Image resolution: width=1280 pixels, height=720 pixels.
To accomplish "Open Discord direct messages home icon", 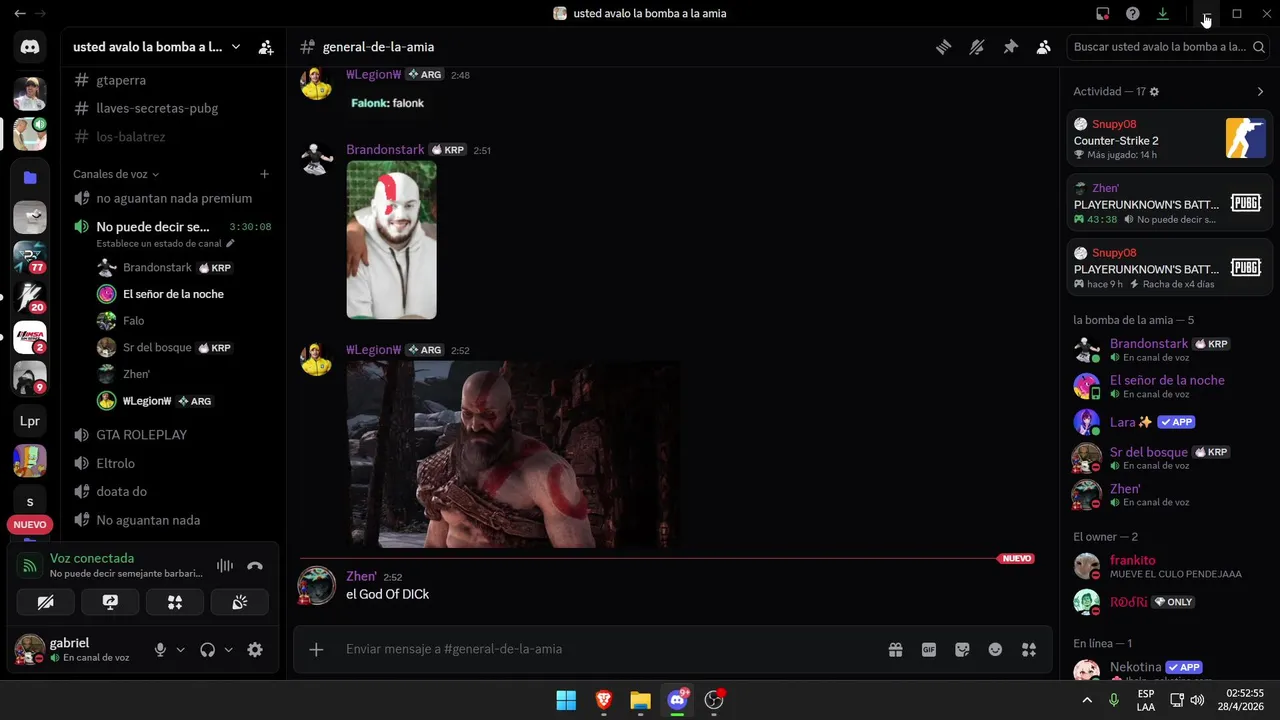I will 30,46.
